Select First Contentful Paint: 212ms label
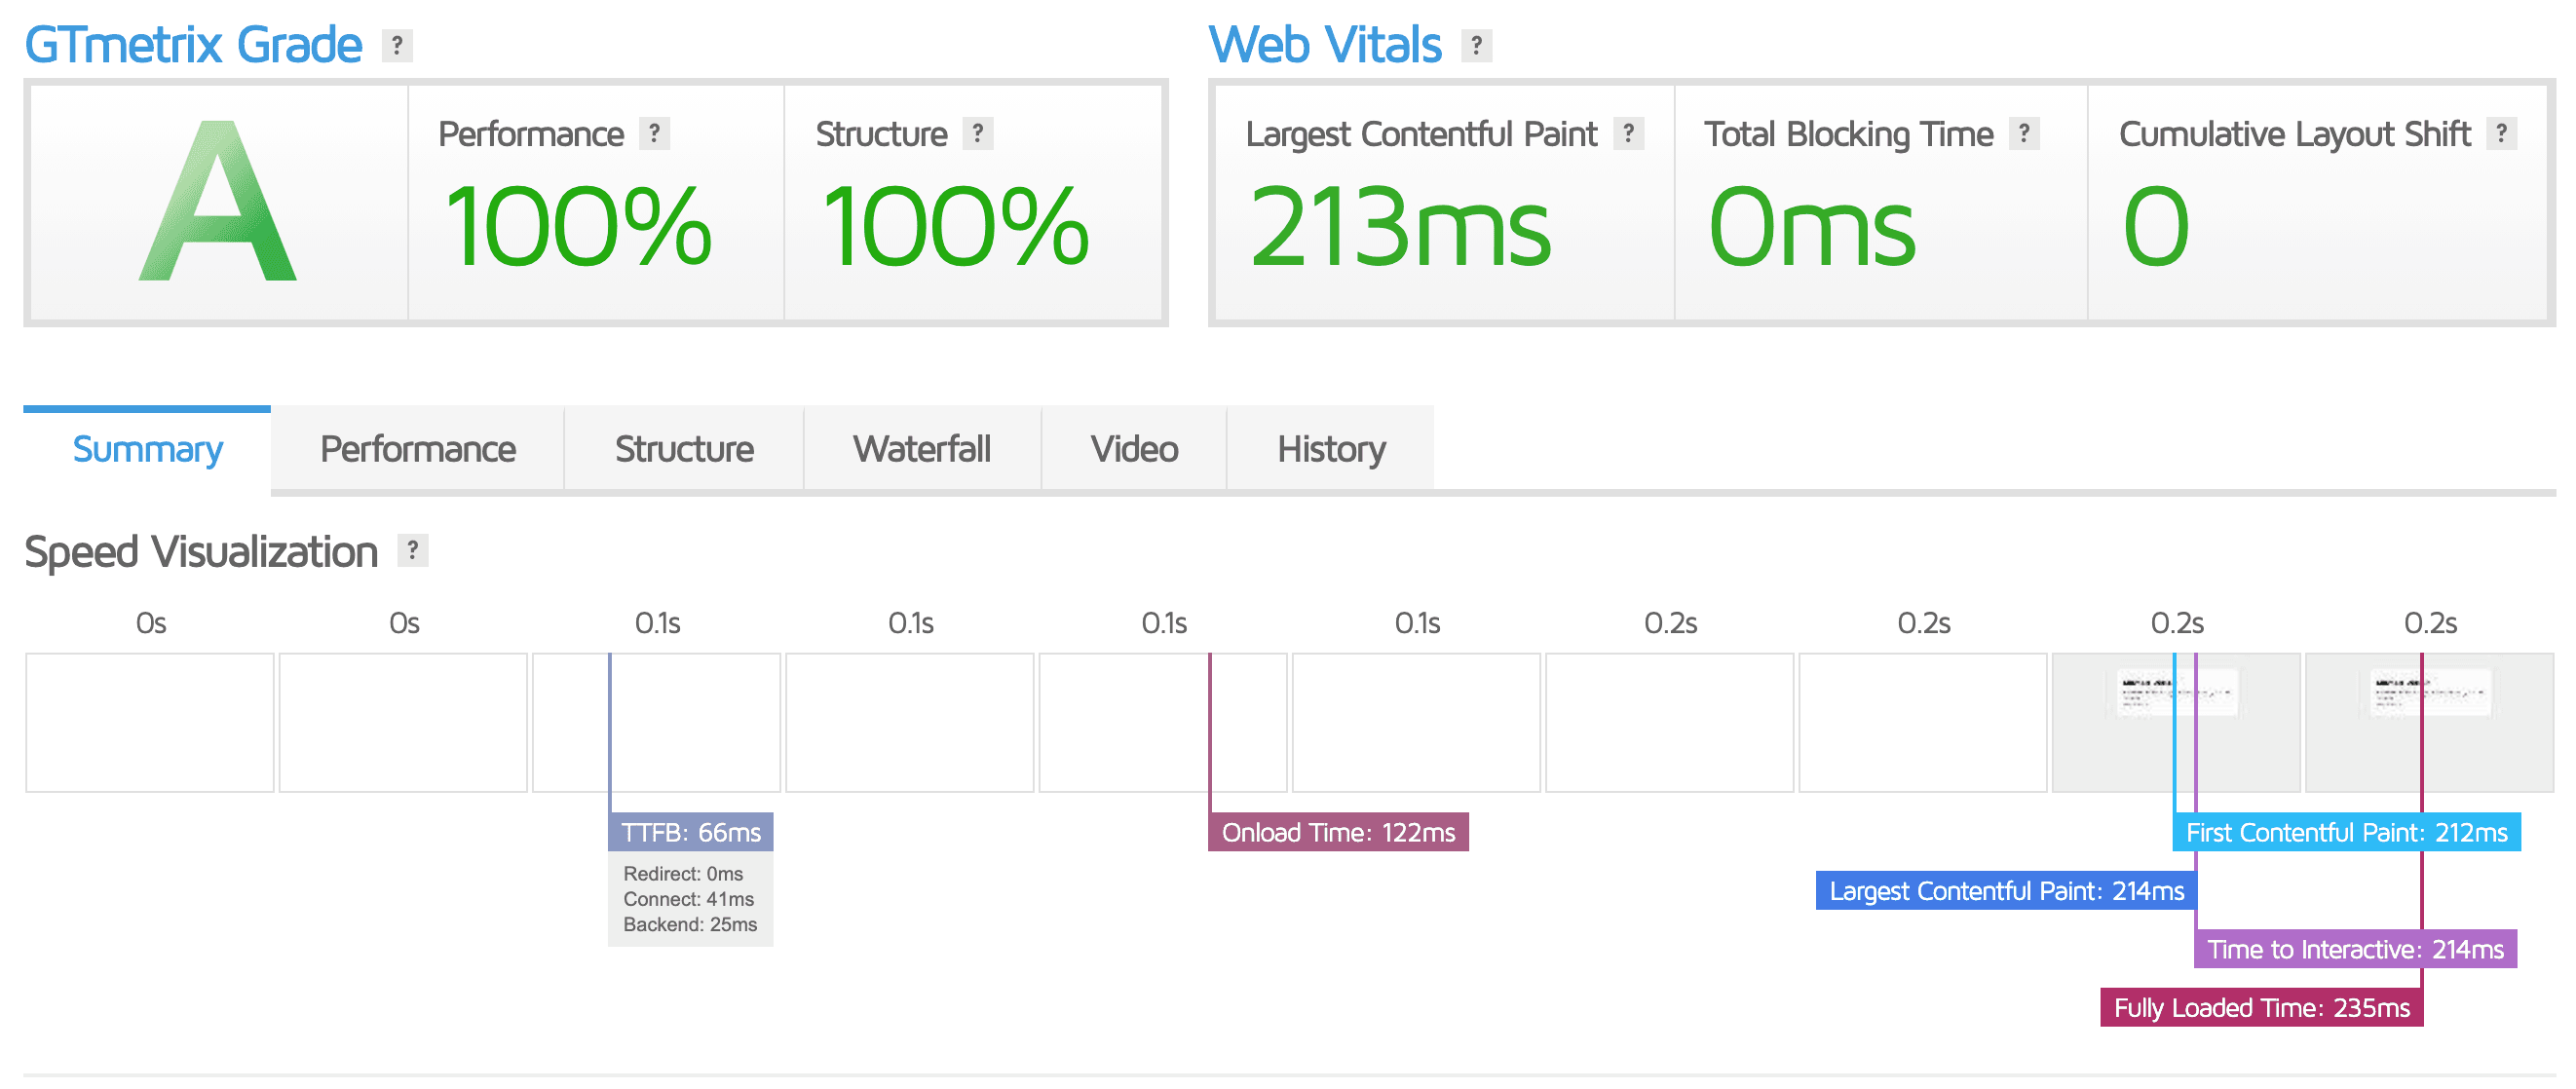The width and height of the screenshot is (2576, 1089). [x=2346, y=832]
